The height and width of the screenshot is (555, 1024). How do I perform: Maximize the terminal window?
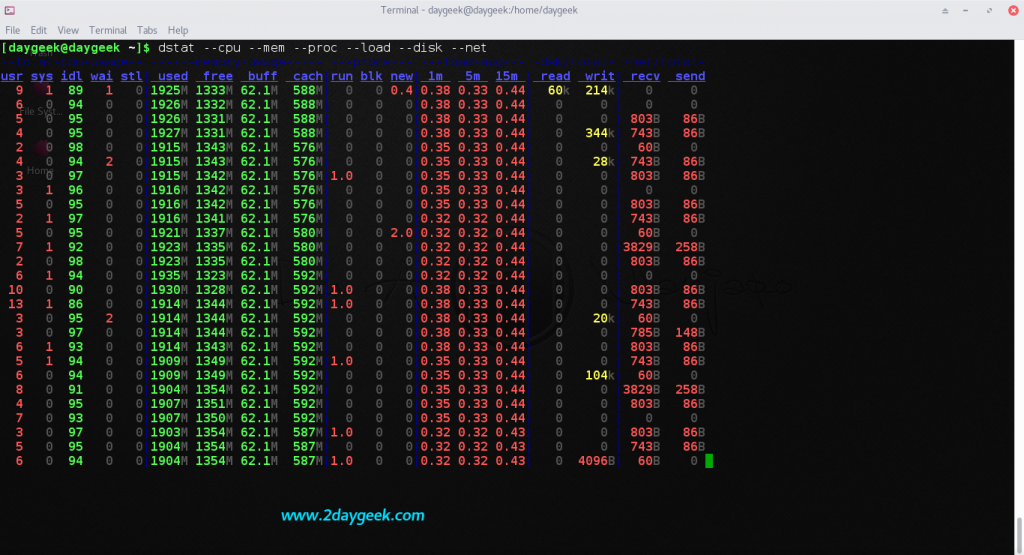pyautogui.click(x=990, y=10)
